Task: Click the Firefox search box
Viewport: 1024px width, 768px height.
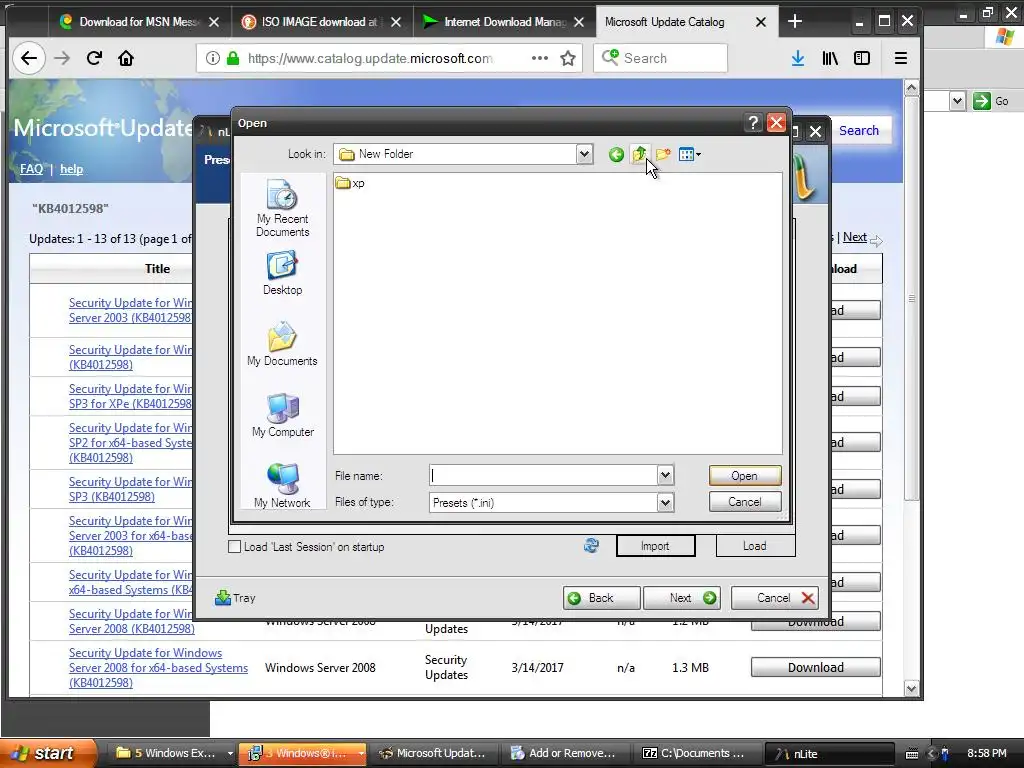Action: tap(660, 58)
